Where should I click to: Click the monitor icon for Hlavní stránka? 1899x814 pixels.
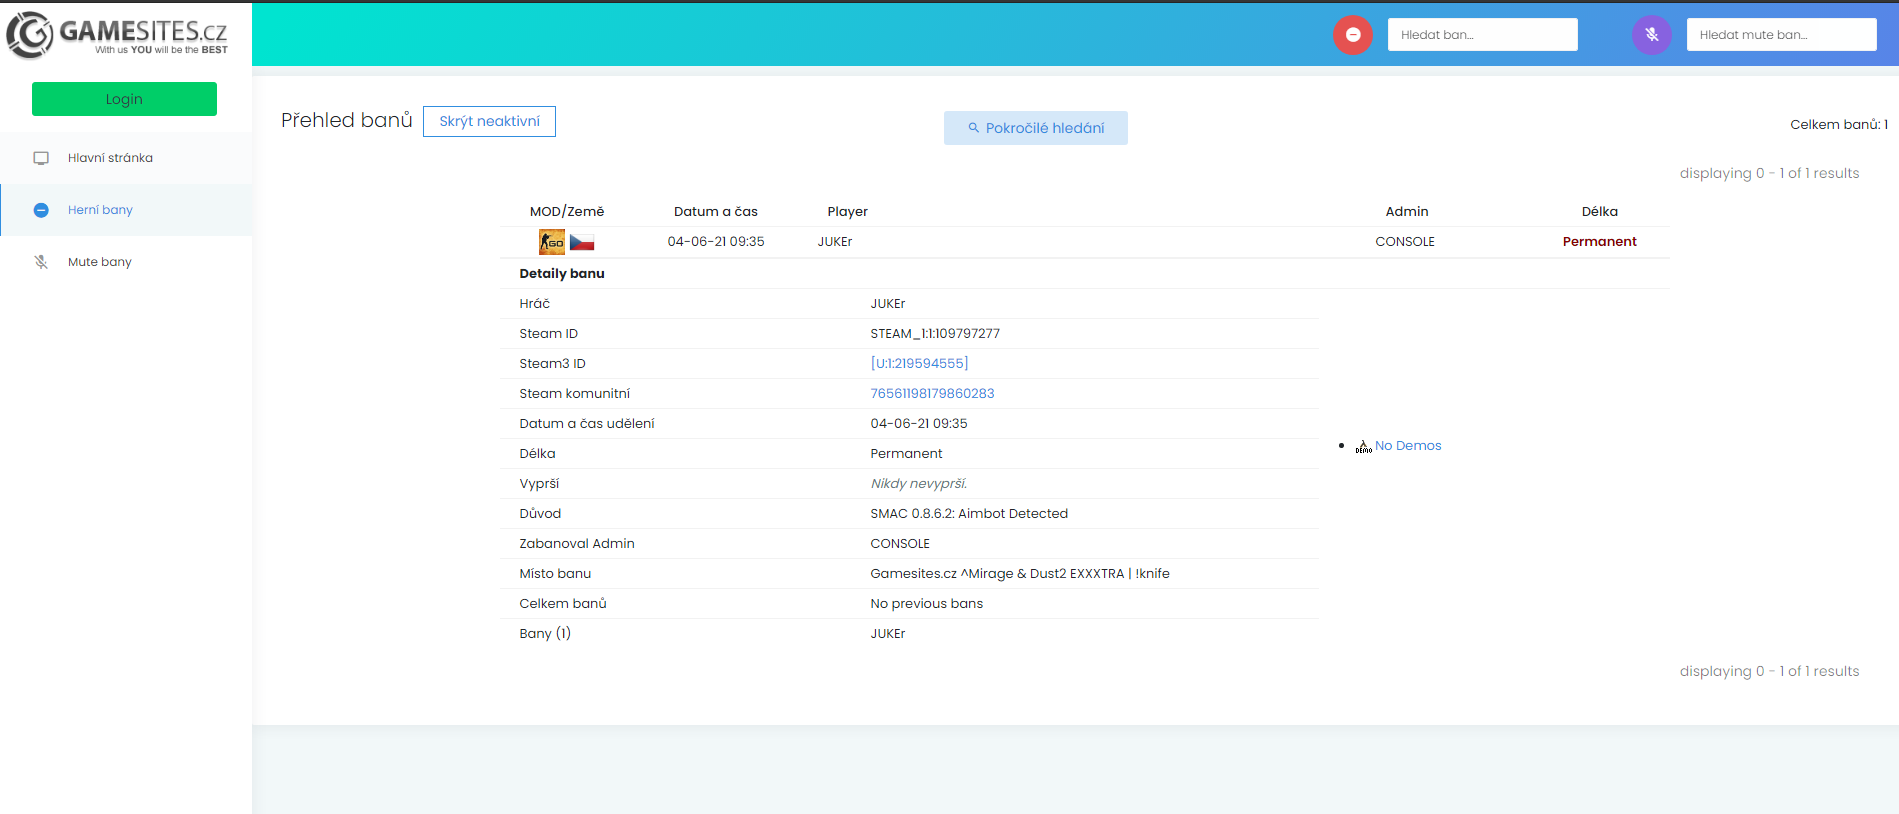click(x=41, y=158)
